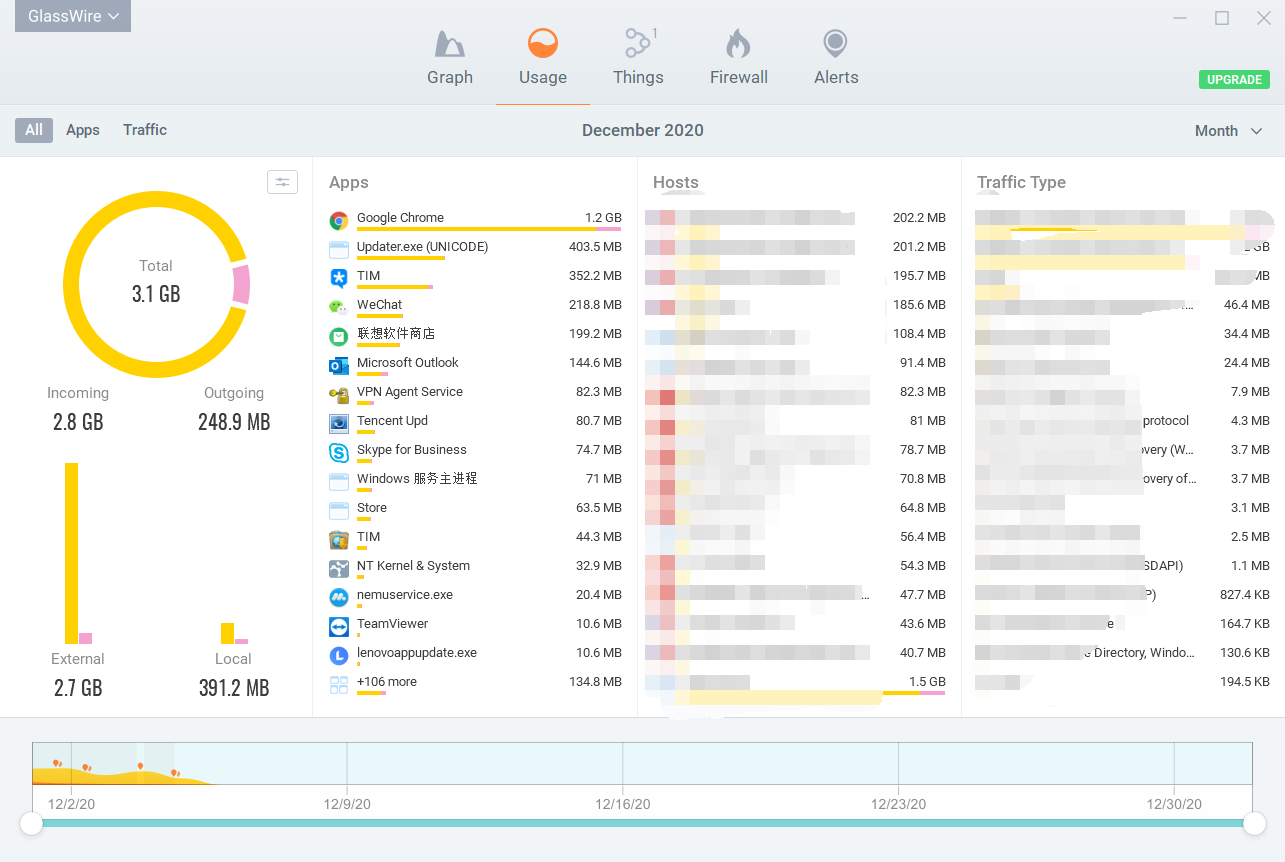Click the first alert marker on the timeline
The width and height of the screenshot is (1285, 862).
click(57, 763)
